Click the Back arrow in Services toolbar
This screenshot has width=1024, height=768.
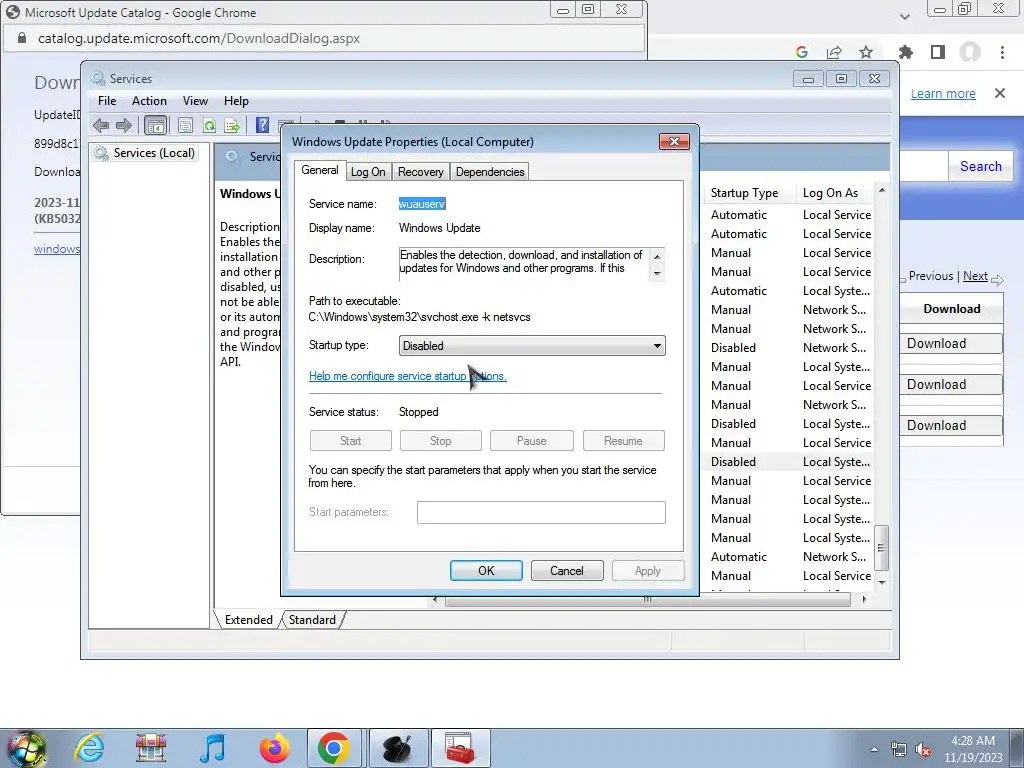pos(101,125)
